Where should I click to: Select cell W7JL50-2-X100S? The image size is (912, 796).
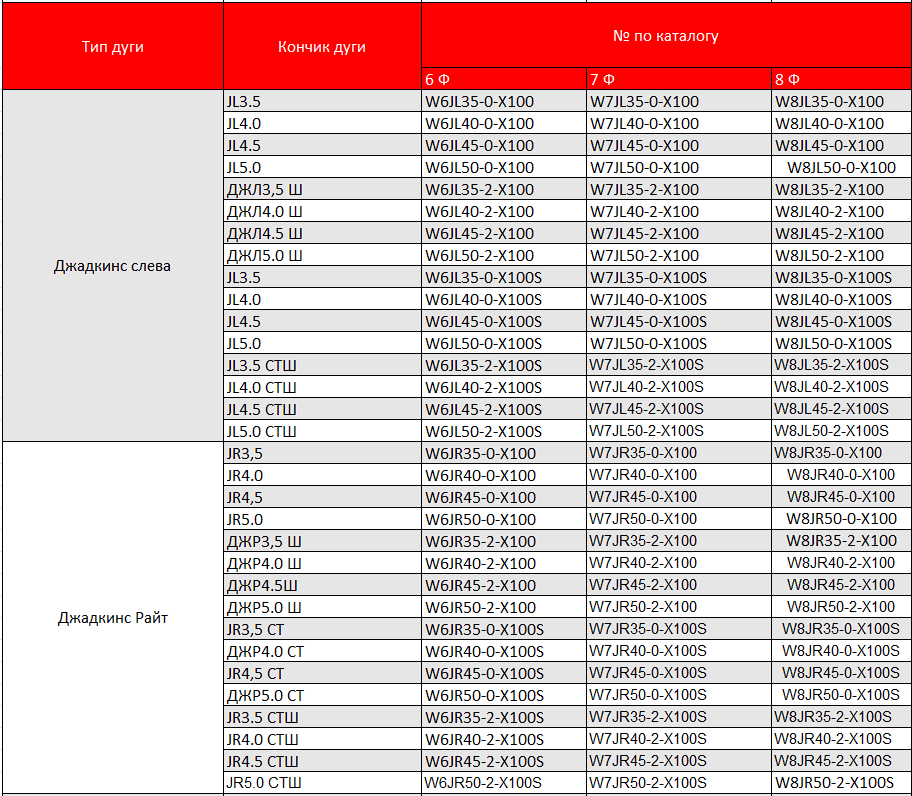click(647, 431)
